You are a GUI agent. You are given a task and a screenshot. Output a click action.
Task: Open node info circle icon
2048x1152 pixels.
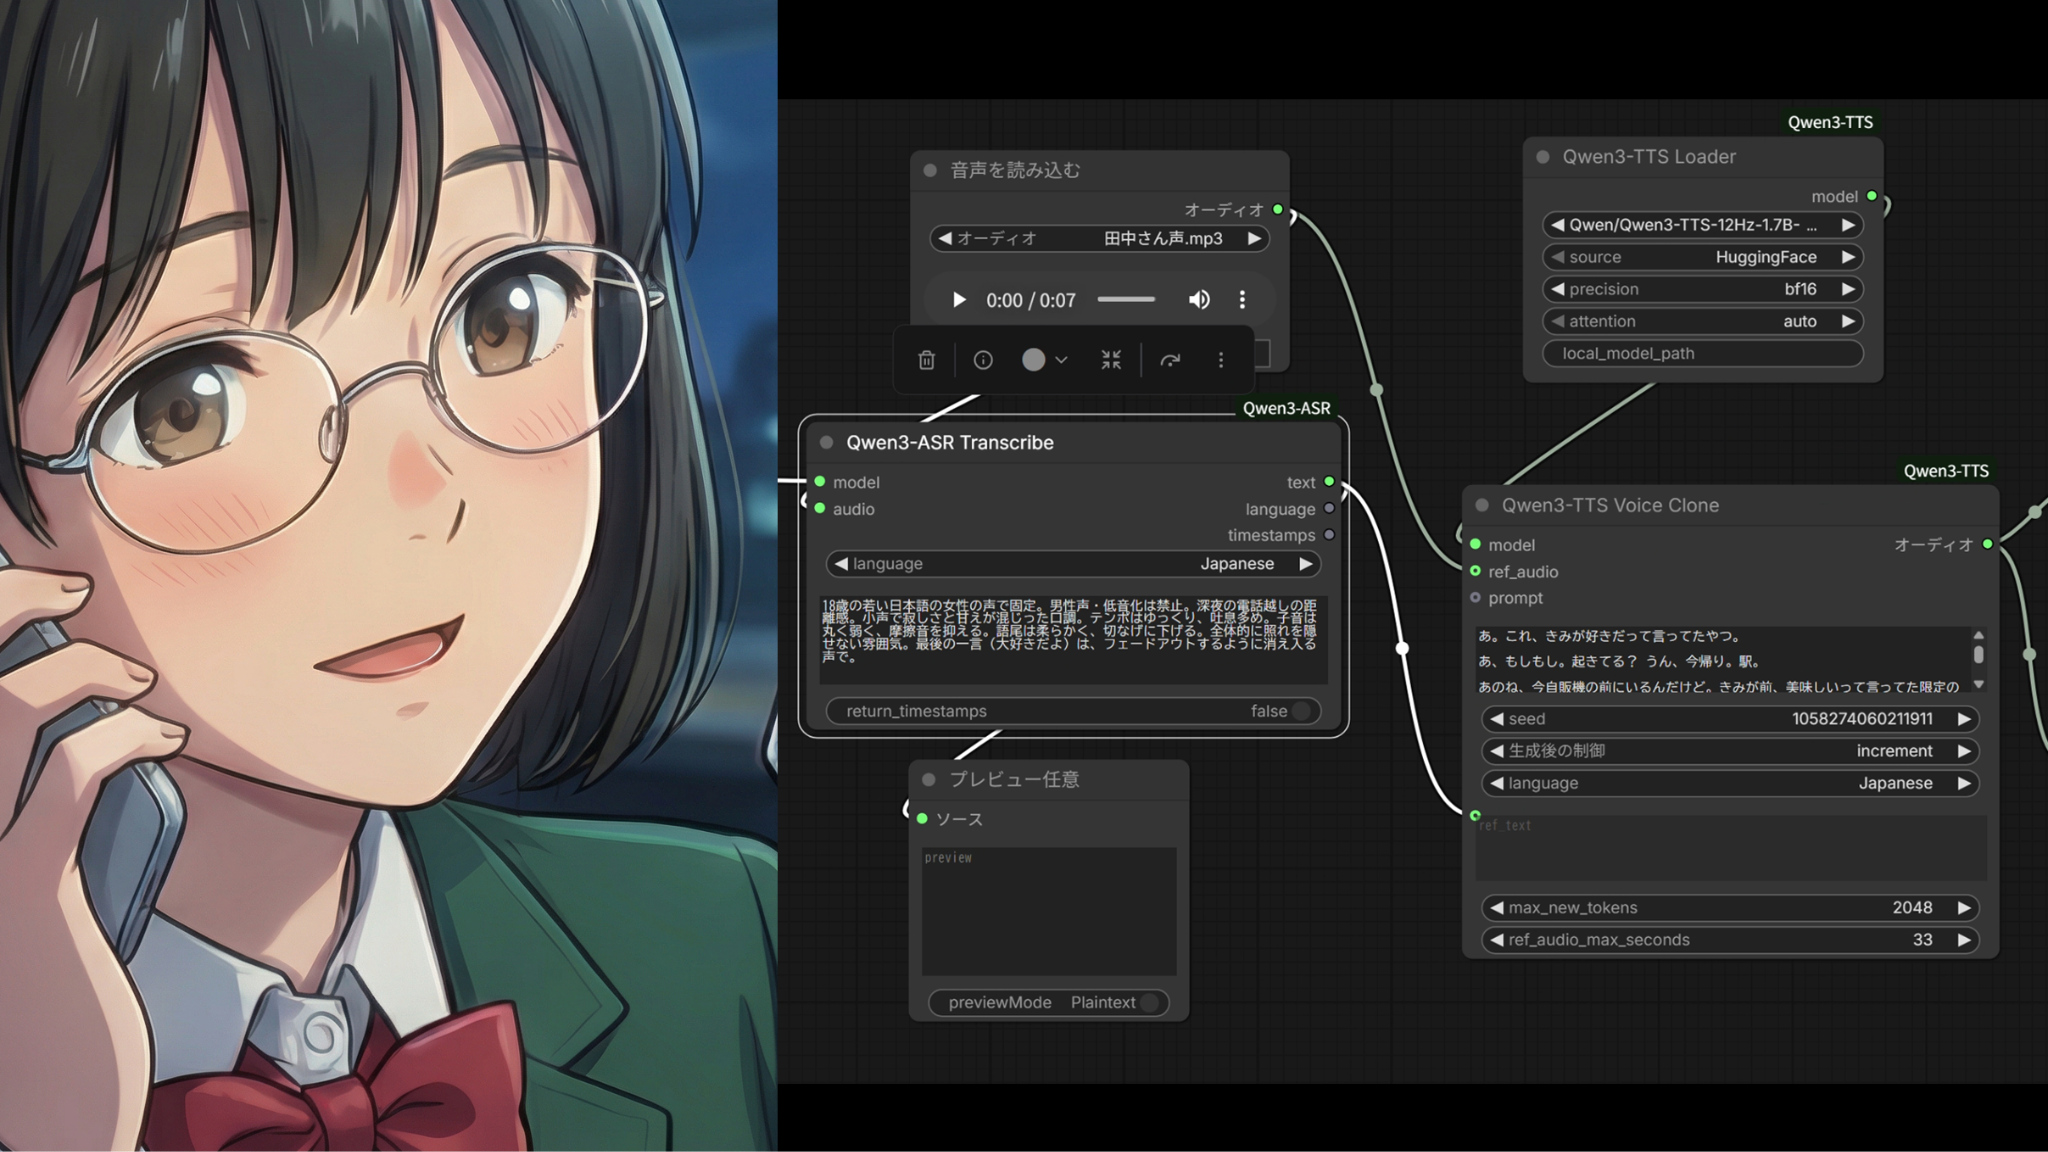[983, 360]
